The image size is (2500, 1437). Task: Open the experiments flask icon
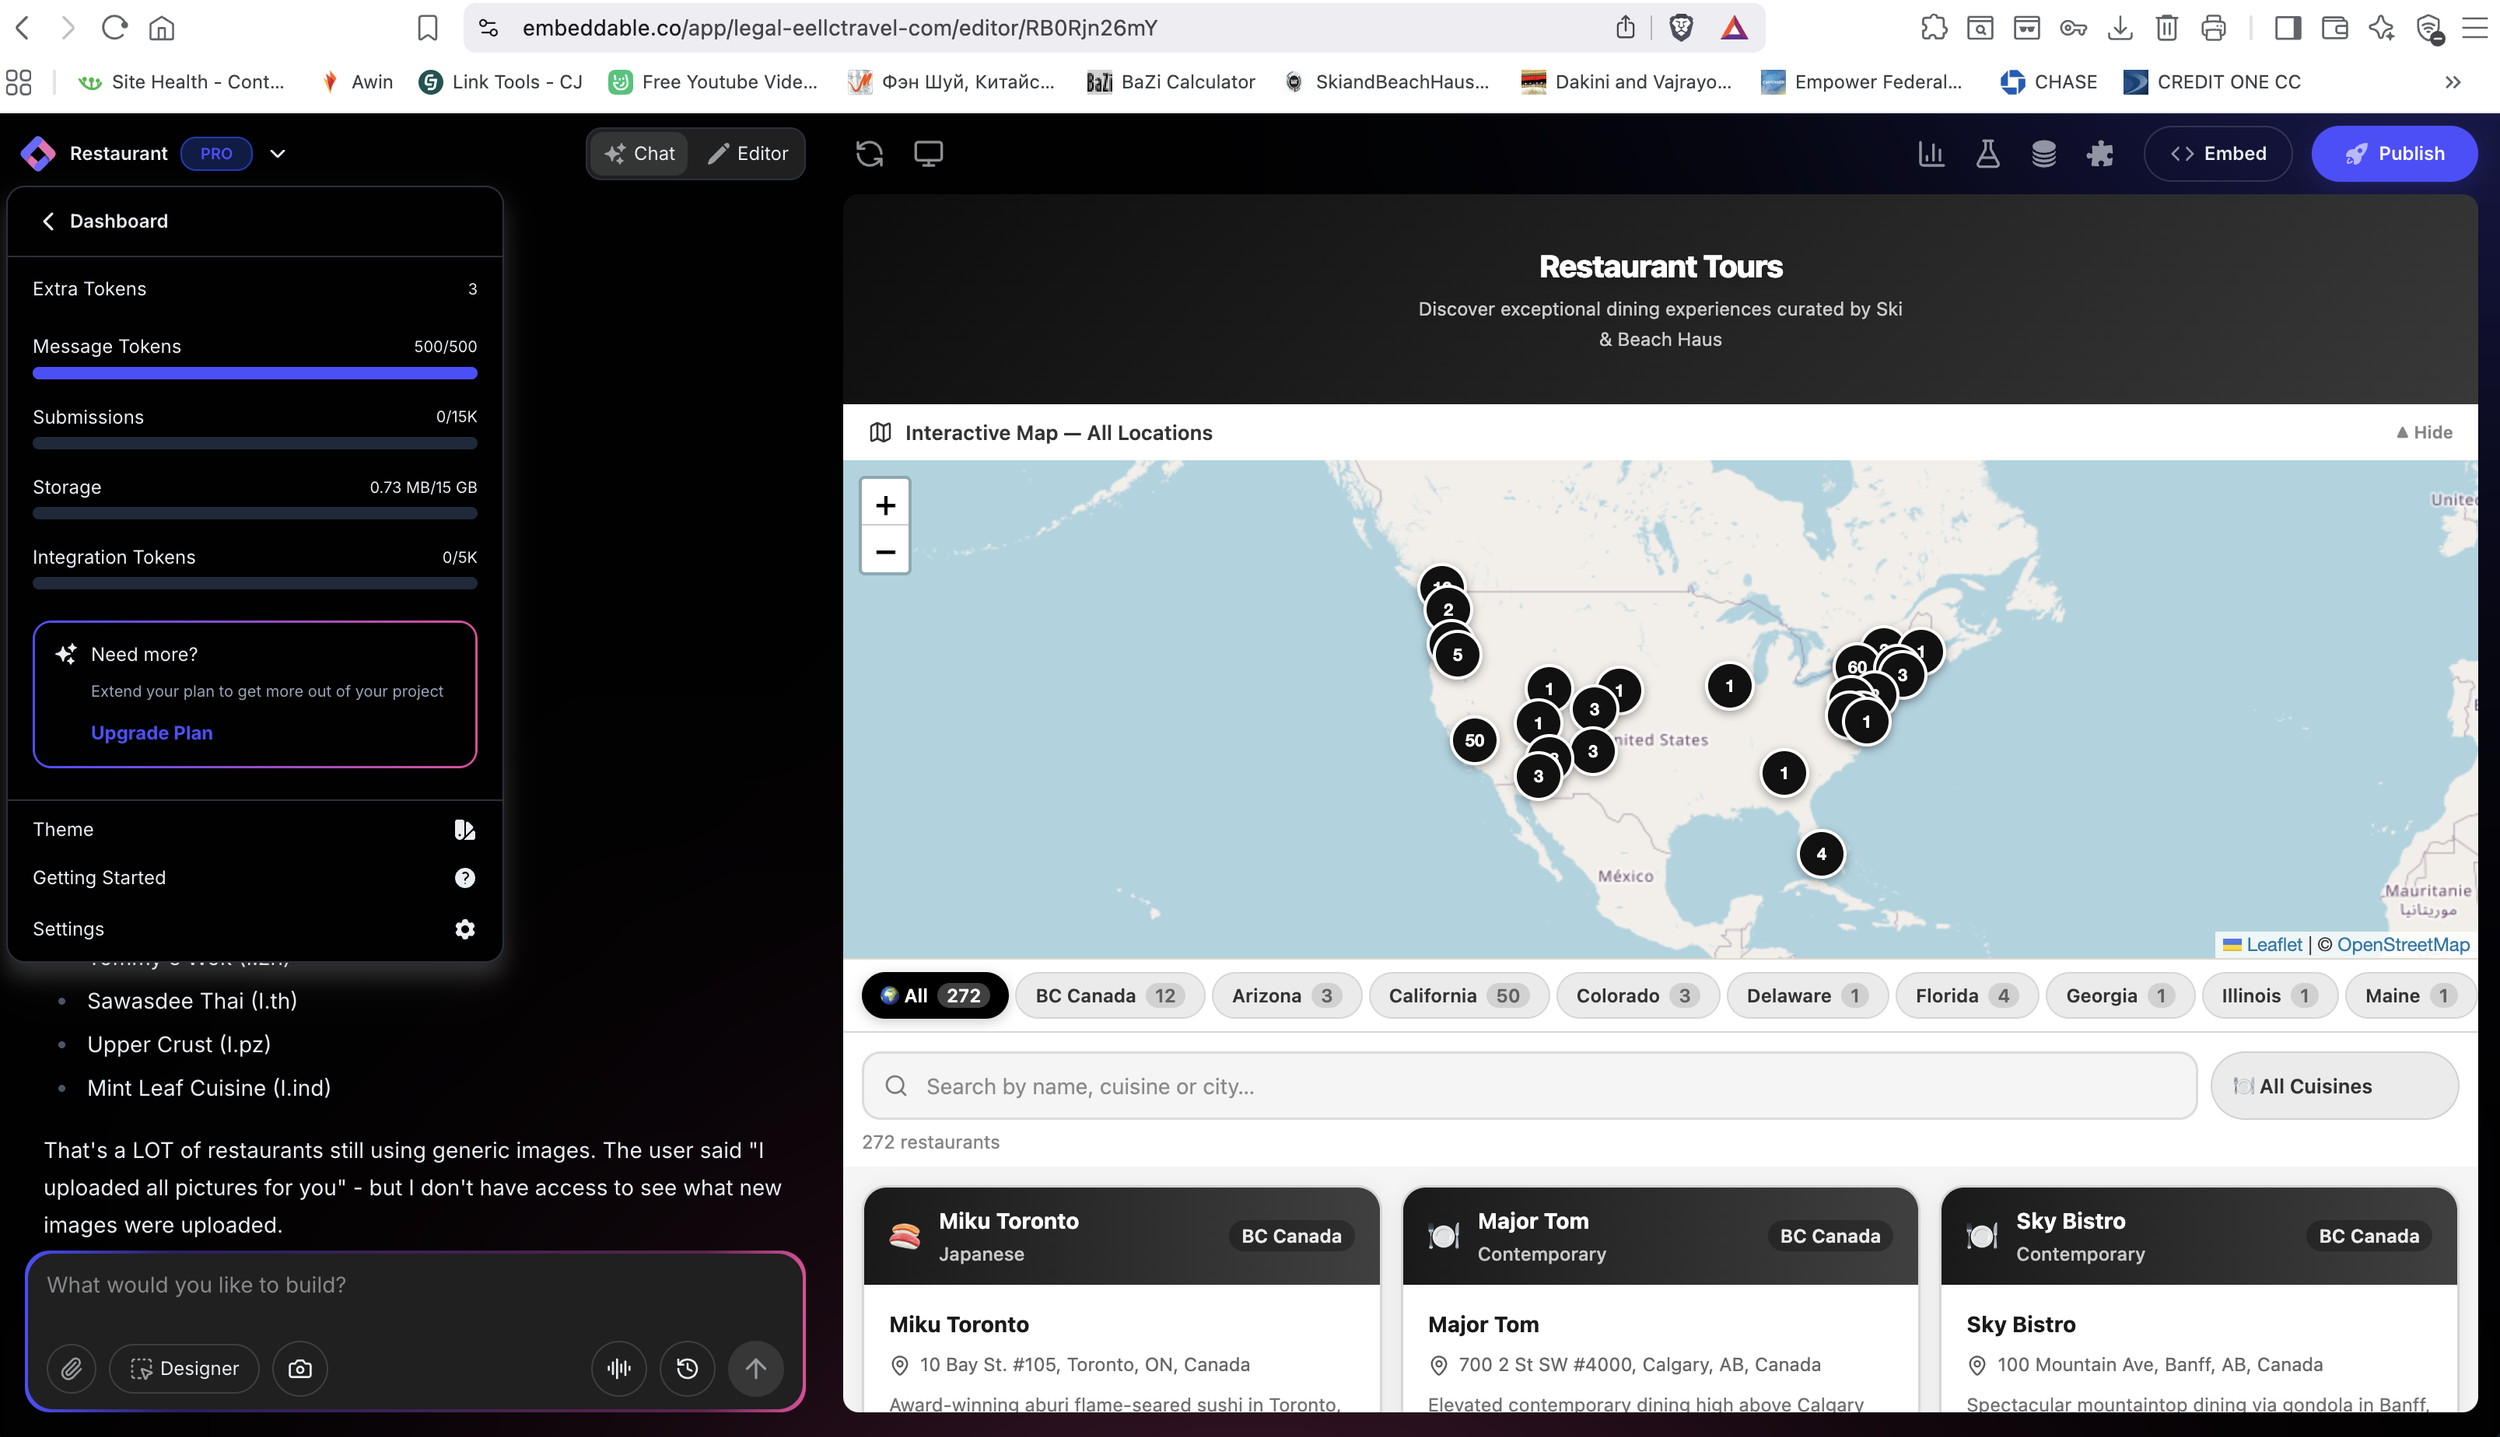pyautogui.click(x=1988, y=153)
